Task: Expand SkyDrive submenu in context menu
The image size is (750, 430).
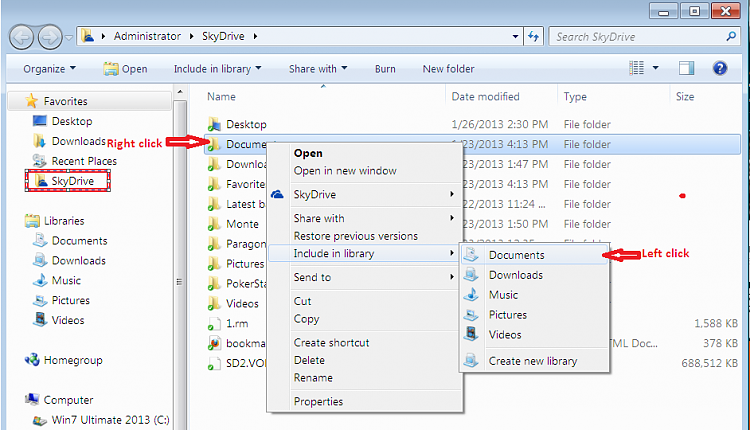Action: (x=364, y=194)
